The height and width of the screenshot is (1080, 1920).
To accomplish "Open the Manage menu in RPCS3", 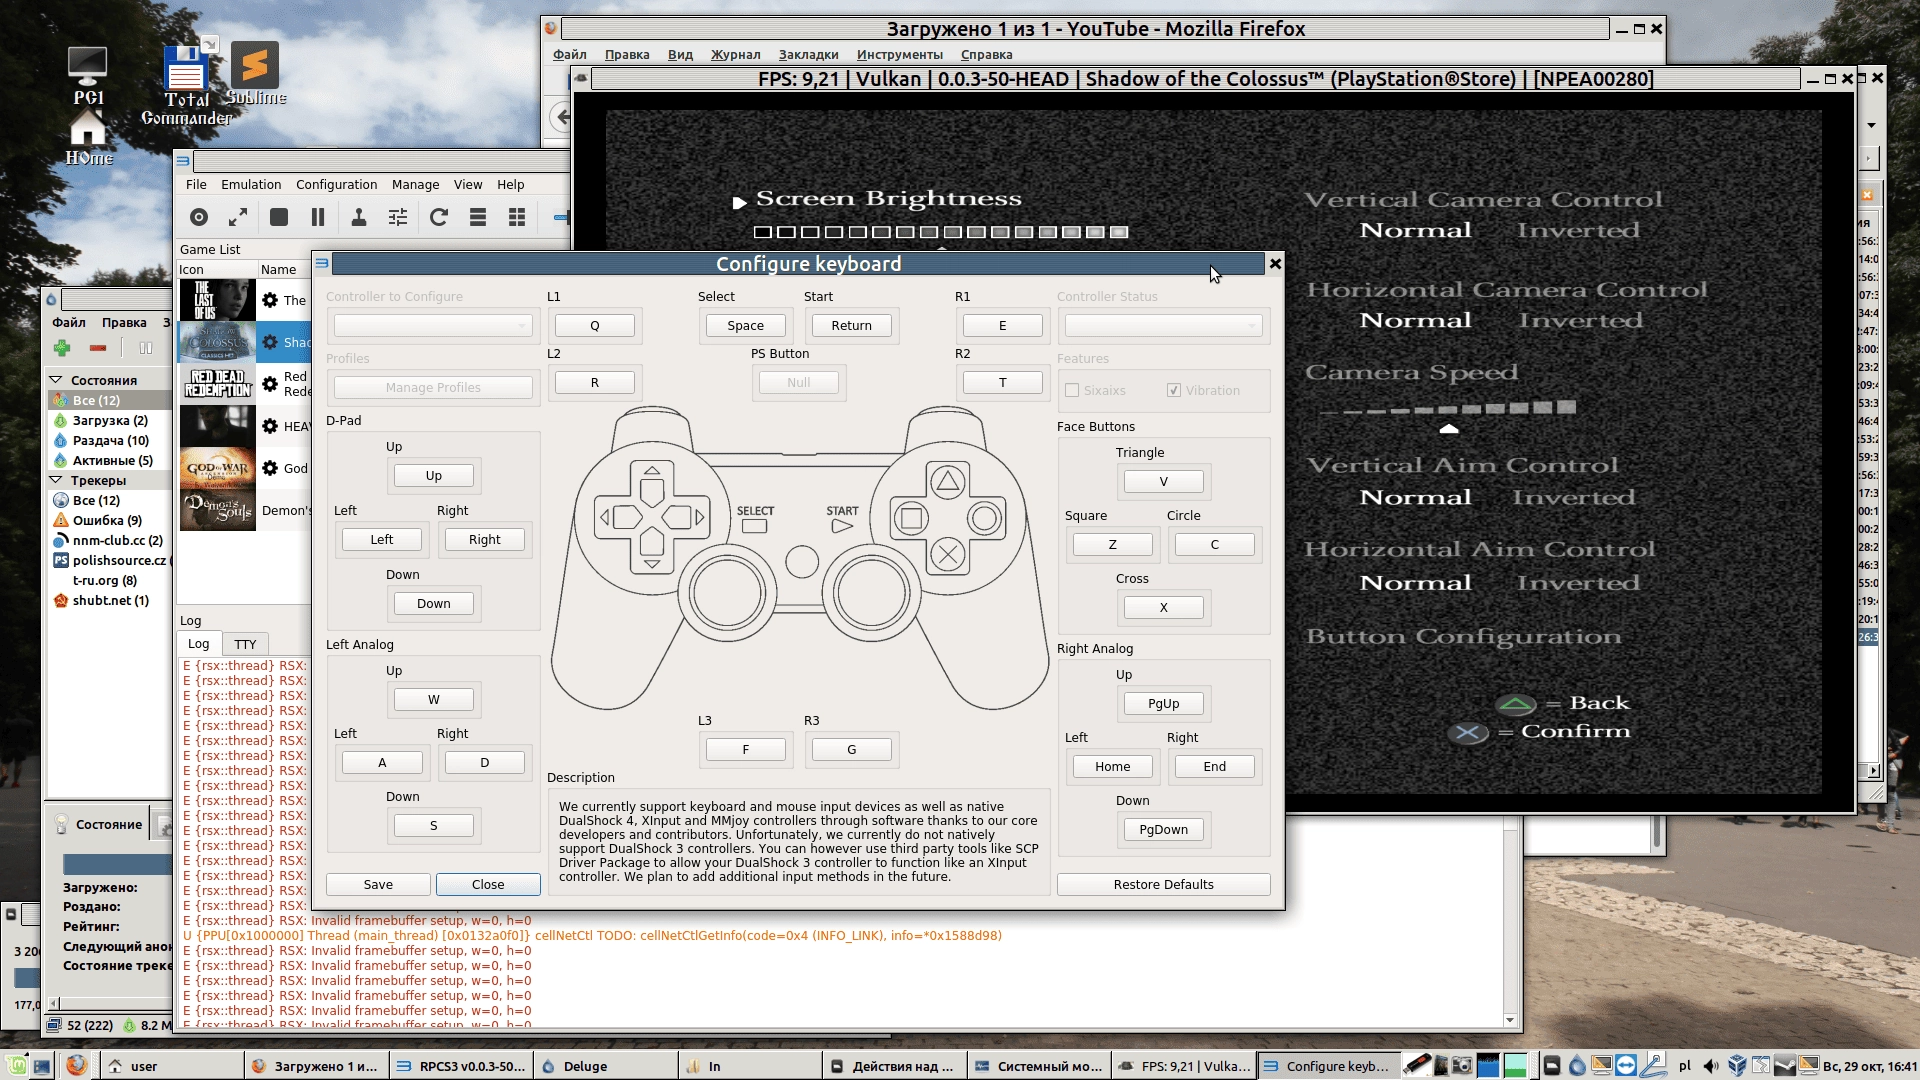I will tap(415, 184).
